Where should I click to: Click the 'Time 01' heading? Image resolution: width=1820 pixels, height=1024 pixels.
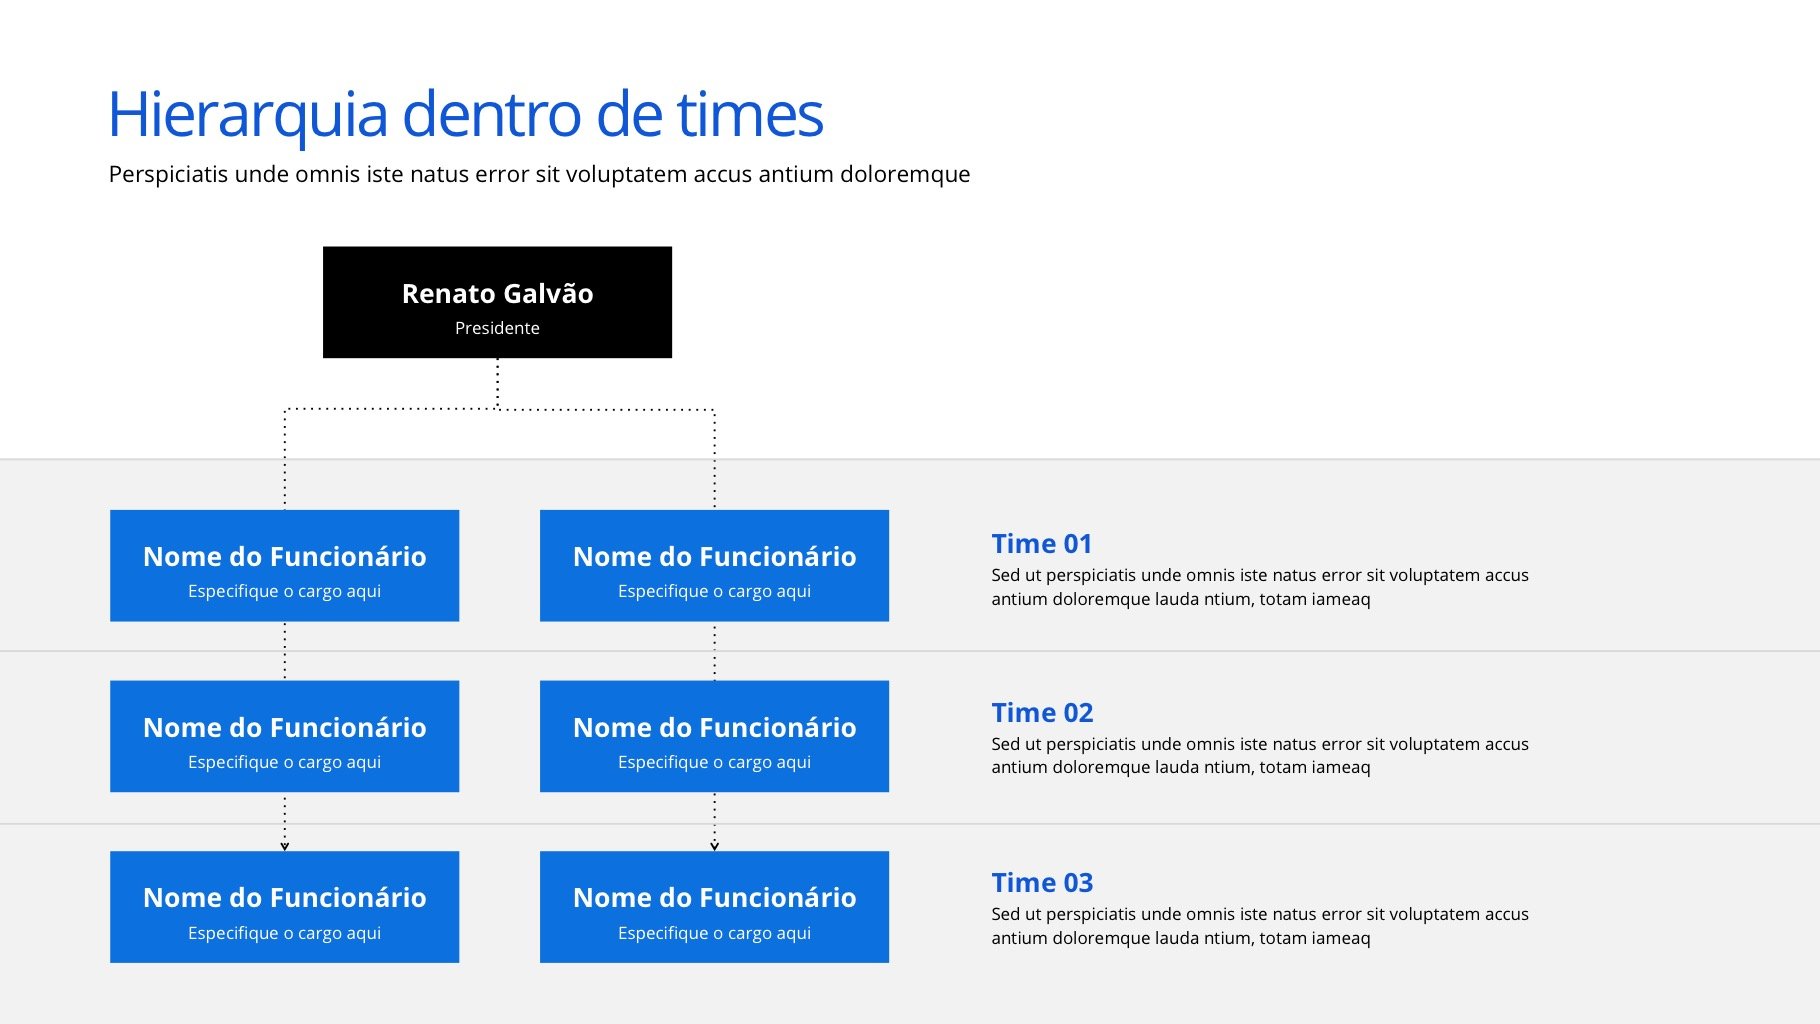tap(1041, 544)
